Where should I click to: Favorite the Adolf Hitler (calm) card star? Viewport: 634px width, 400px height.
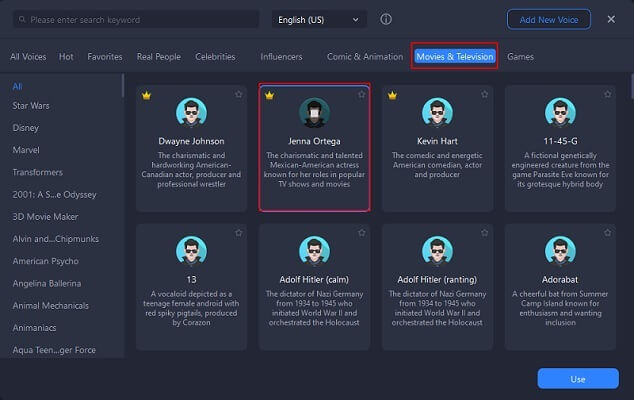pyautogui.click(x=361, y=233)
